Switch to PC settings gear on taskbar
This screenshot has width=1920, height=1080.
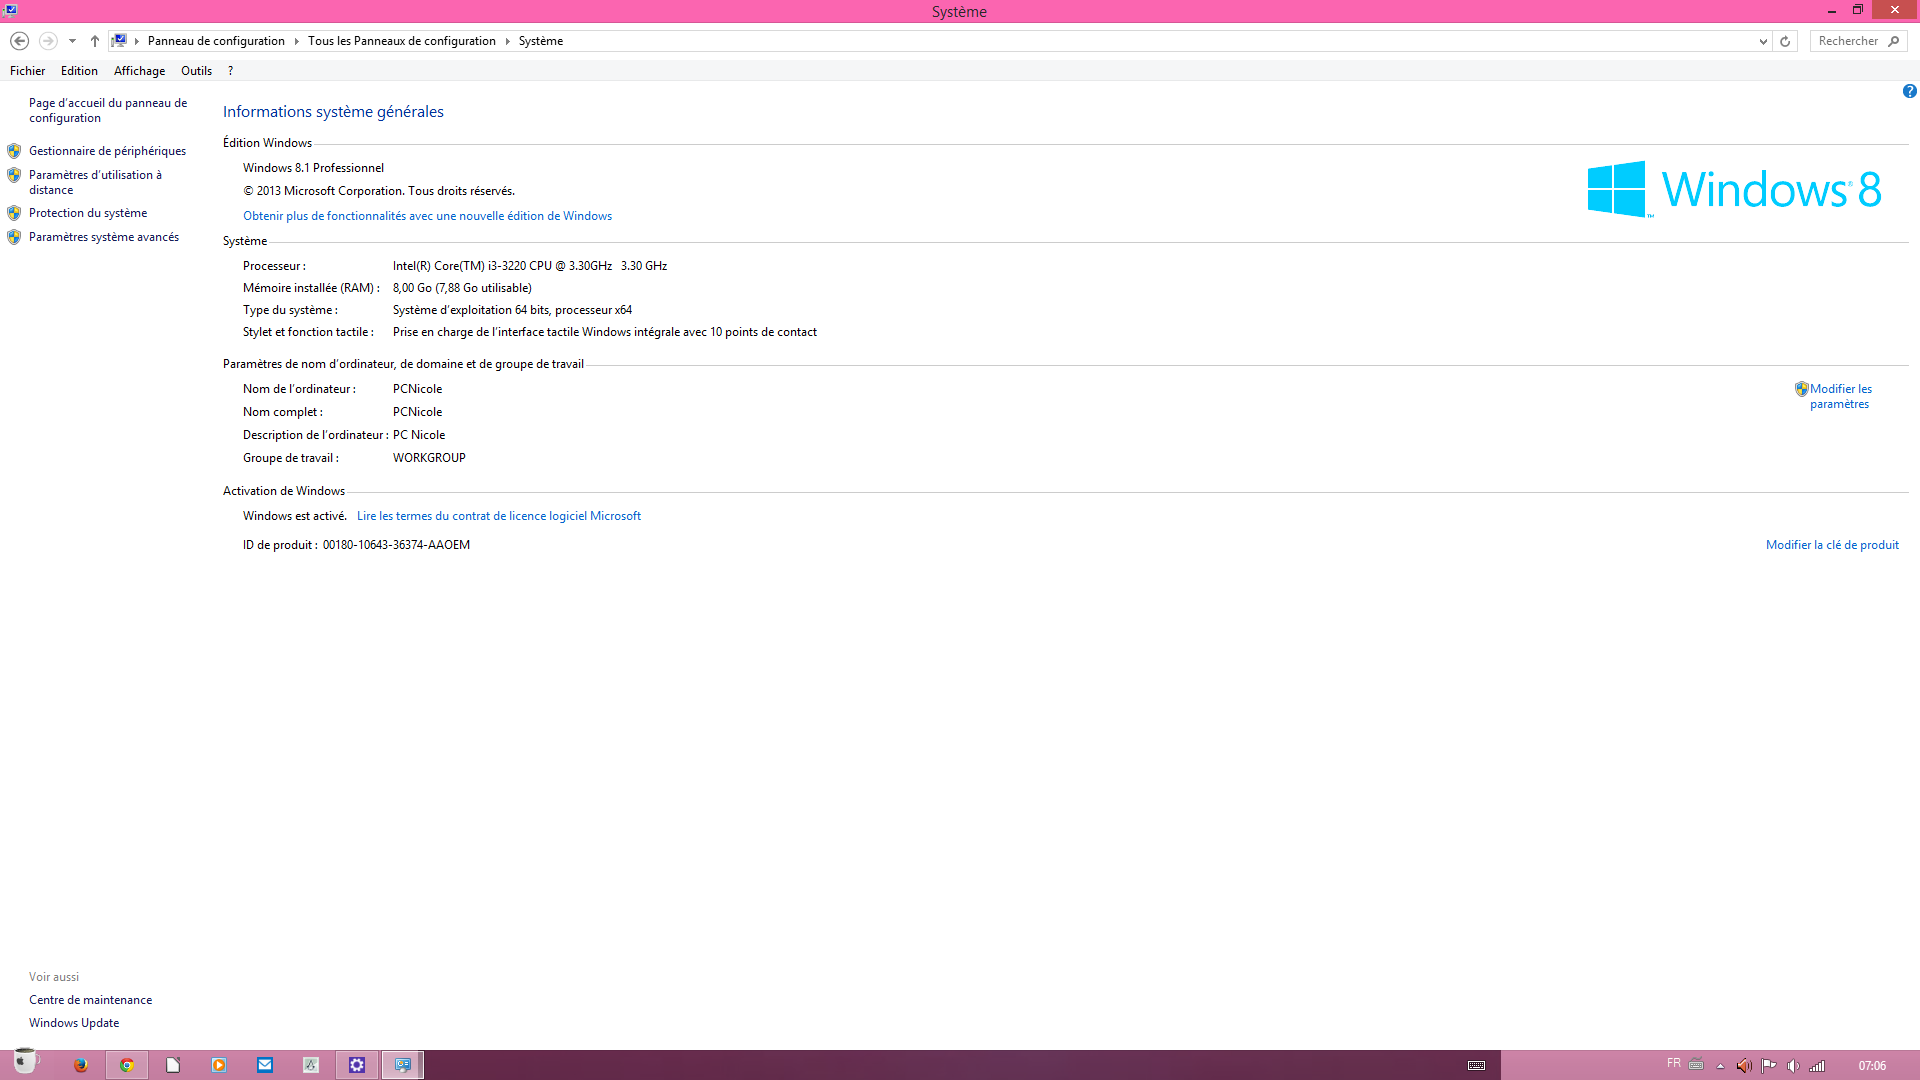(x=357, y=1065)
